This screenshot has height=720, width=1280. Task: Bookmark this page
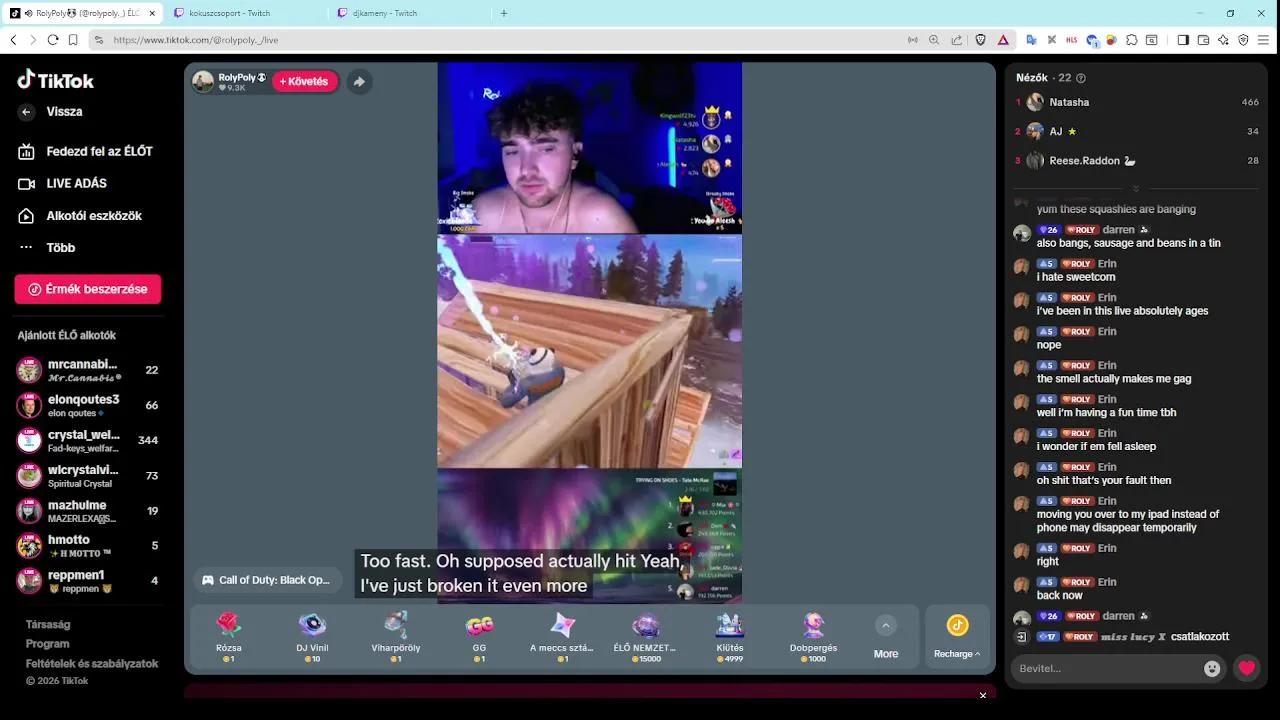(x=73, y=40)
